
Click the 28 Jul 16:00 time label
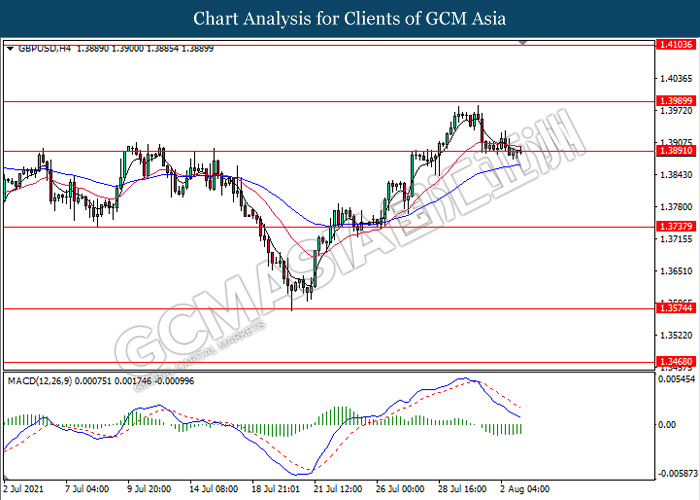tap(462, 488)
